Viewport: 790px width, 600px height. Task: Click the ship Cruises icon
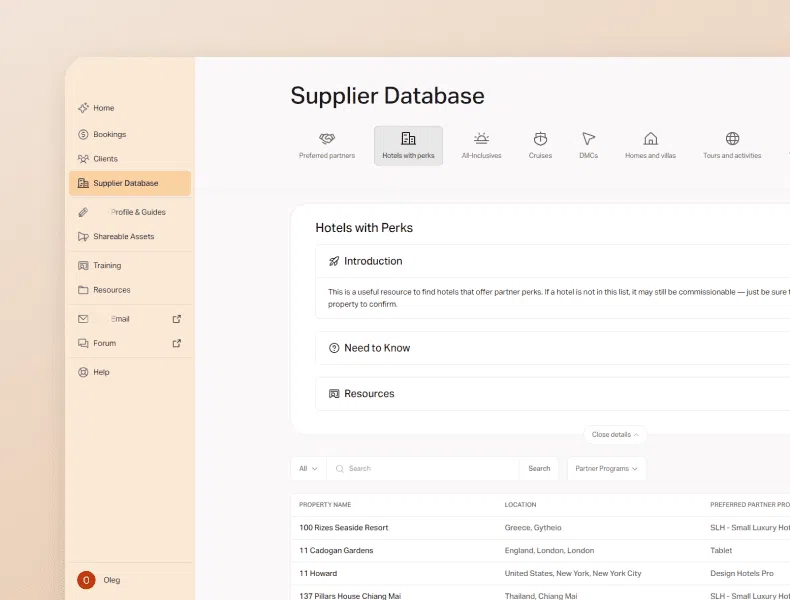(540, 138)
